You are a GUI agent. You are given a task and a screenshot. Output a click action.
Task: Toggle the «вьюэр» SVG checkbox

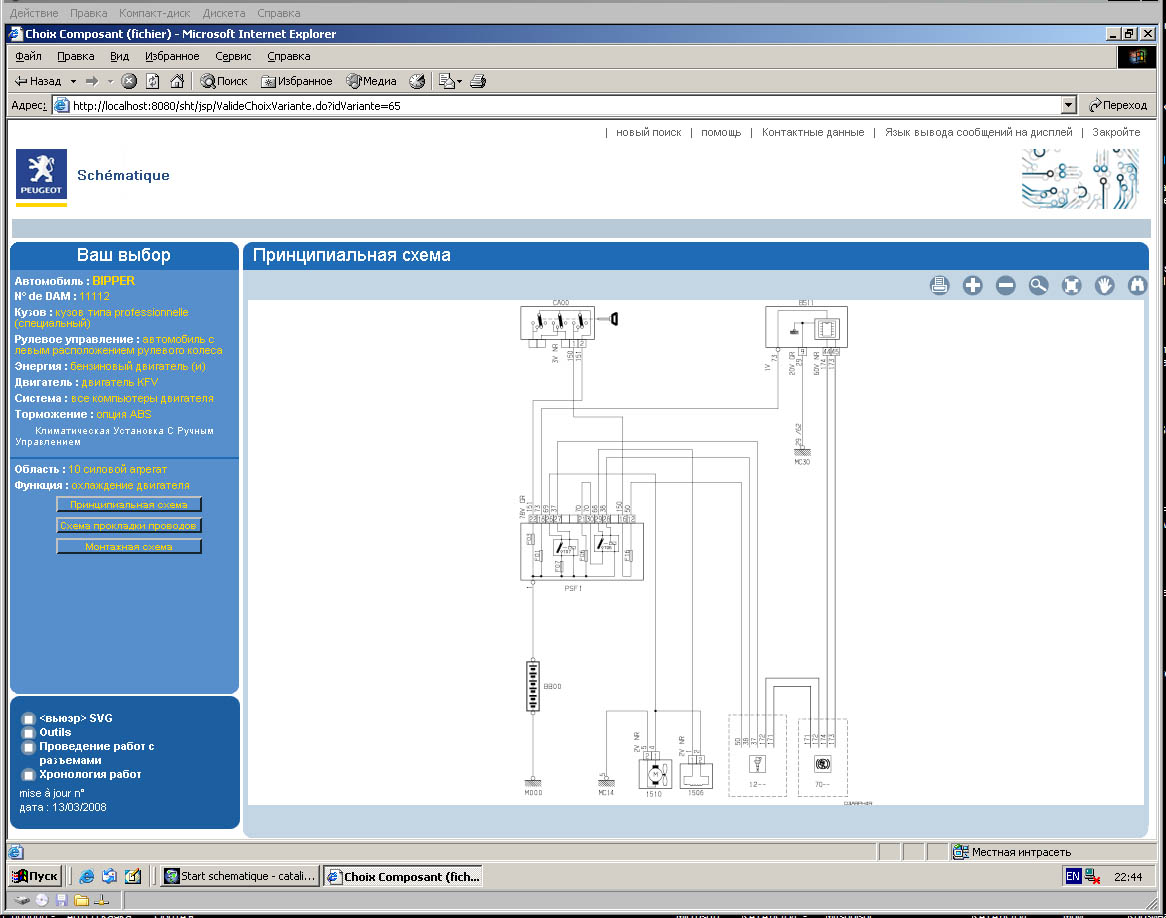pos(28,719)
